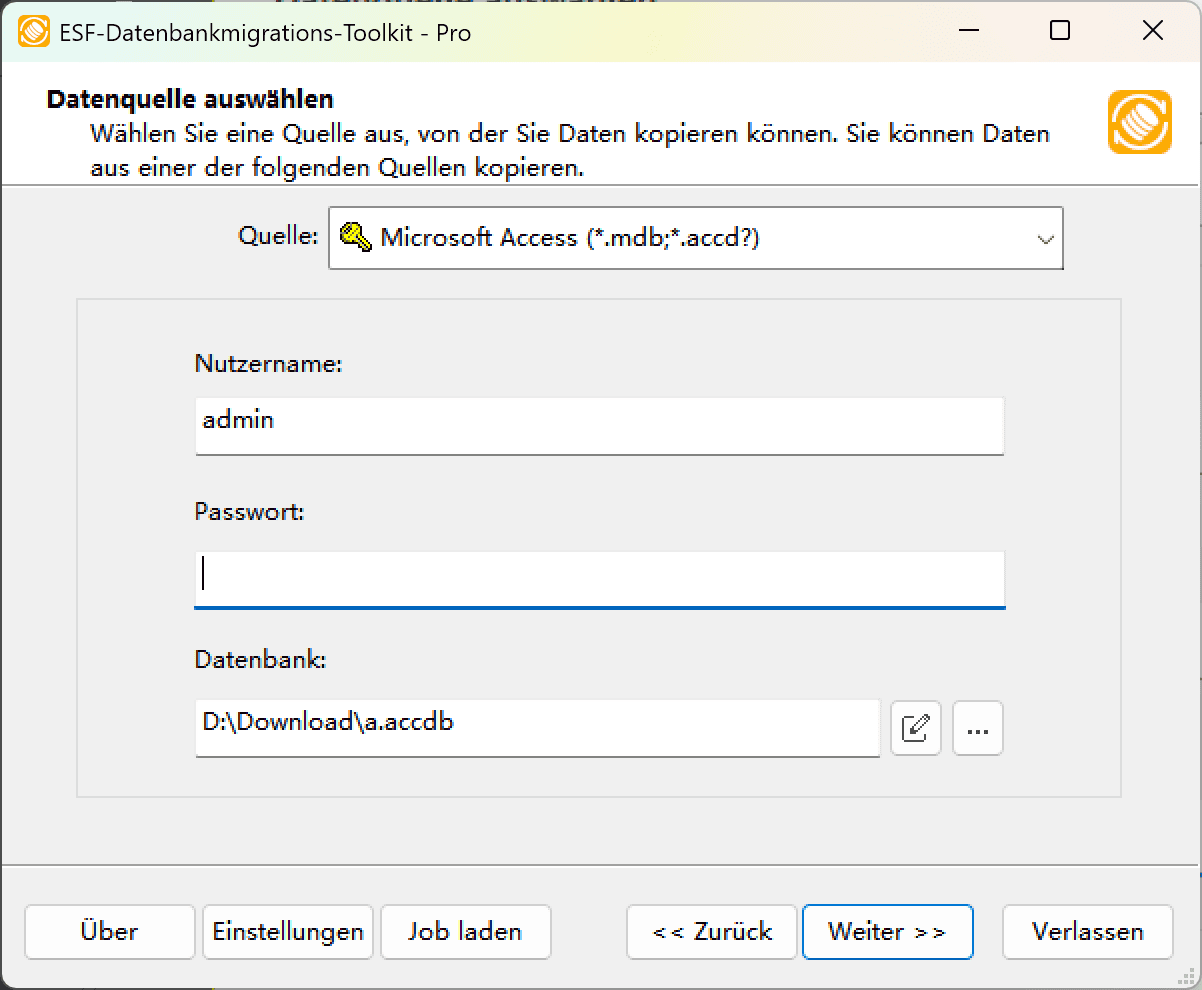Screen dimensions: 1202x990
Task: Click the pencil edit icon next to Datenbank
Action: (915, 728)
